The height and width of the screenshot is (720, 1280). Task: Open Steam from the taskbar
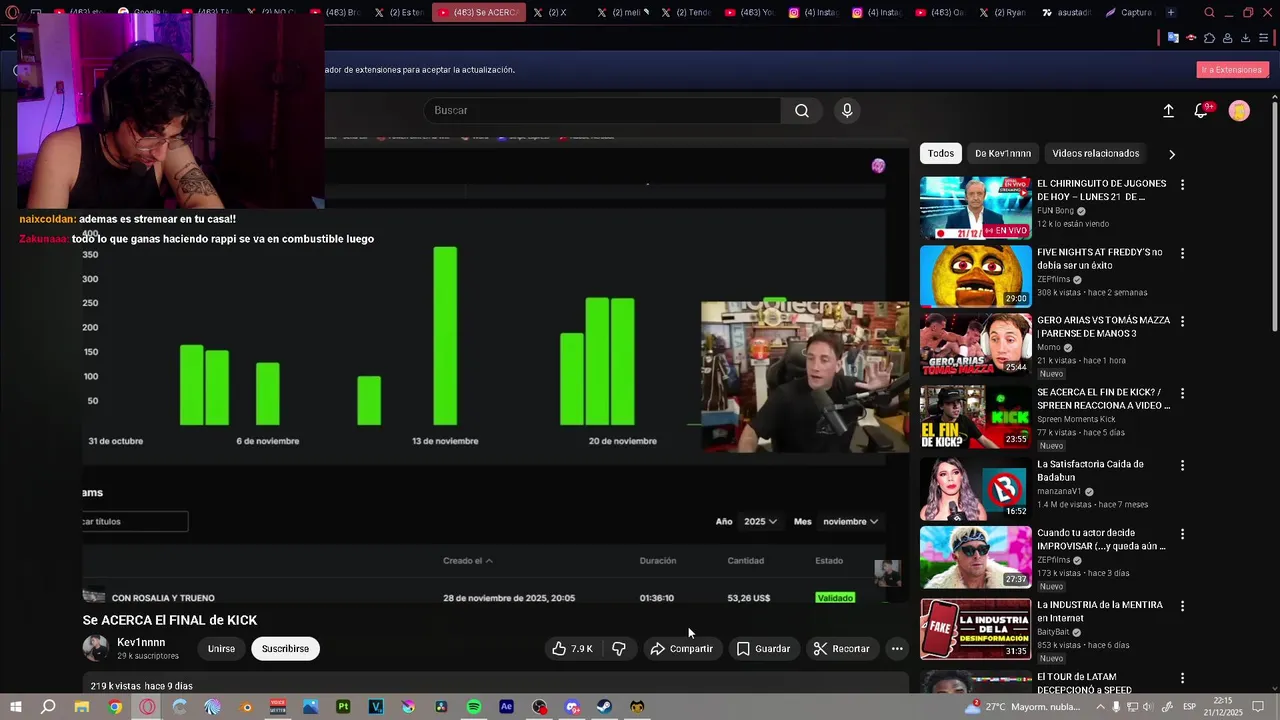point(605,707)
